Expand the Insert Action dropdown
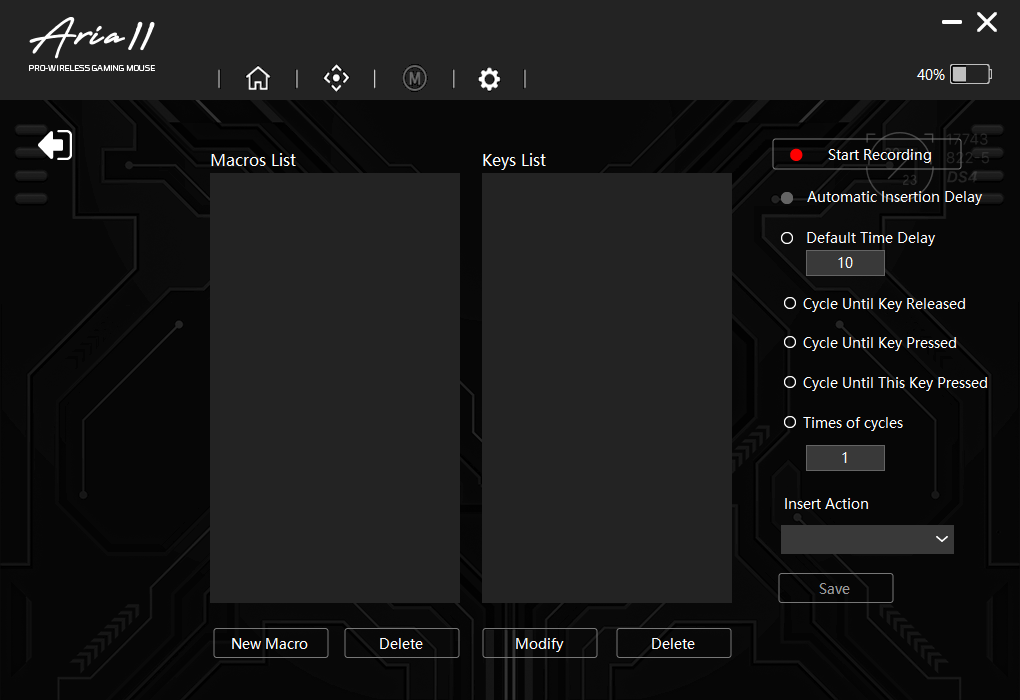 click(x=867, y=539)
